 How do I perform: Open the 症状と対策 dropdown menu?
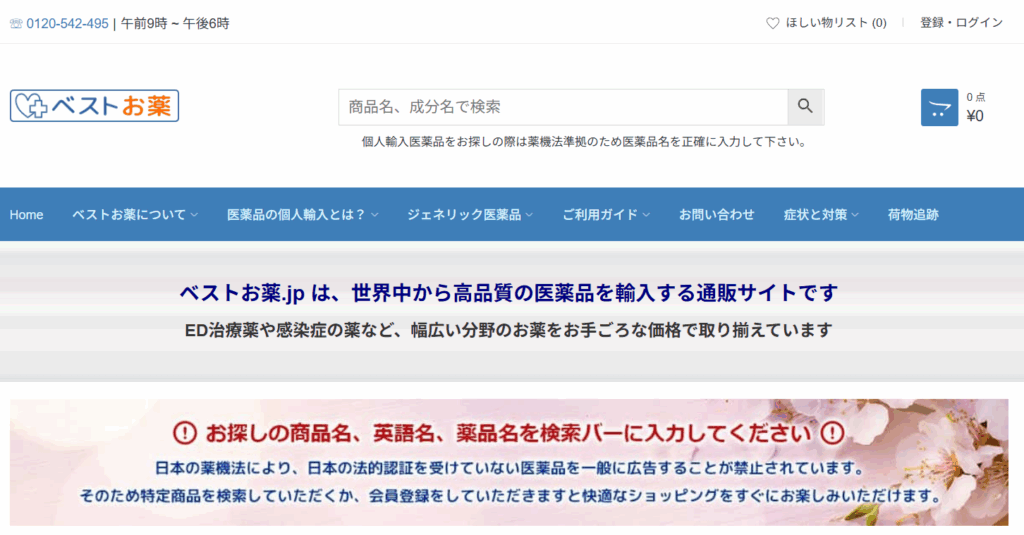821,215
